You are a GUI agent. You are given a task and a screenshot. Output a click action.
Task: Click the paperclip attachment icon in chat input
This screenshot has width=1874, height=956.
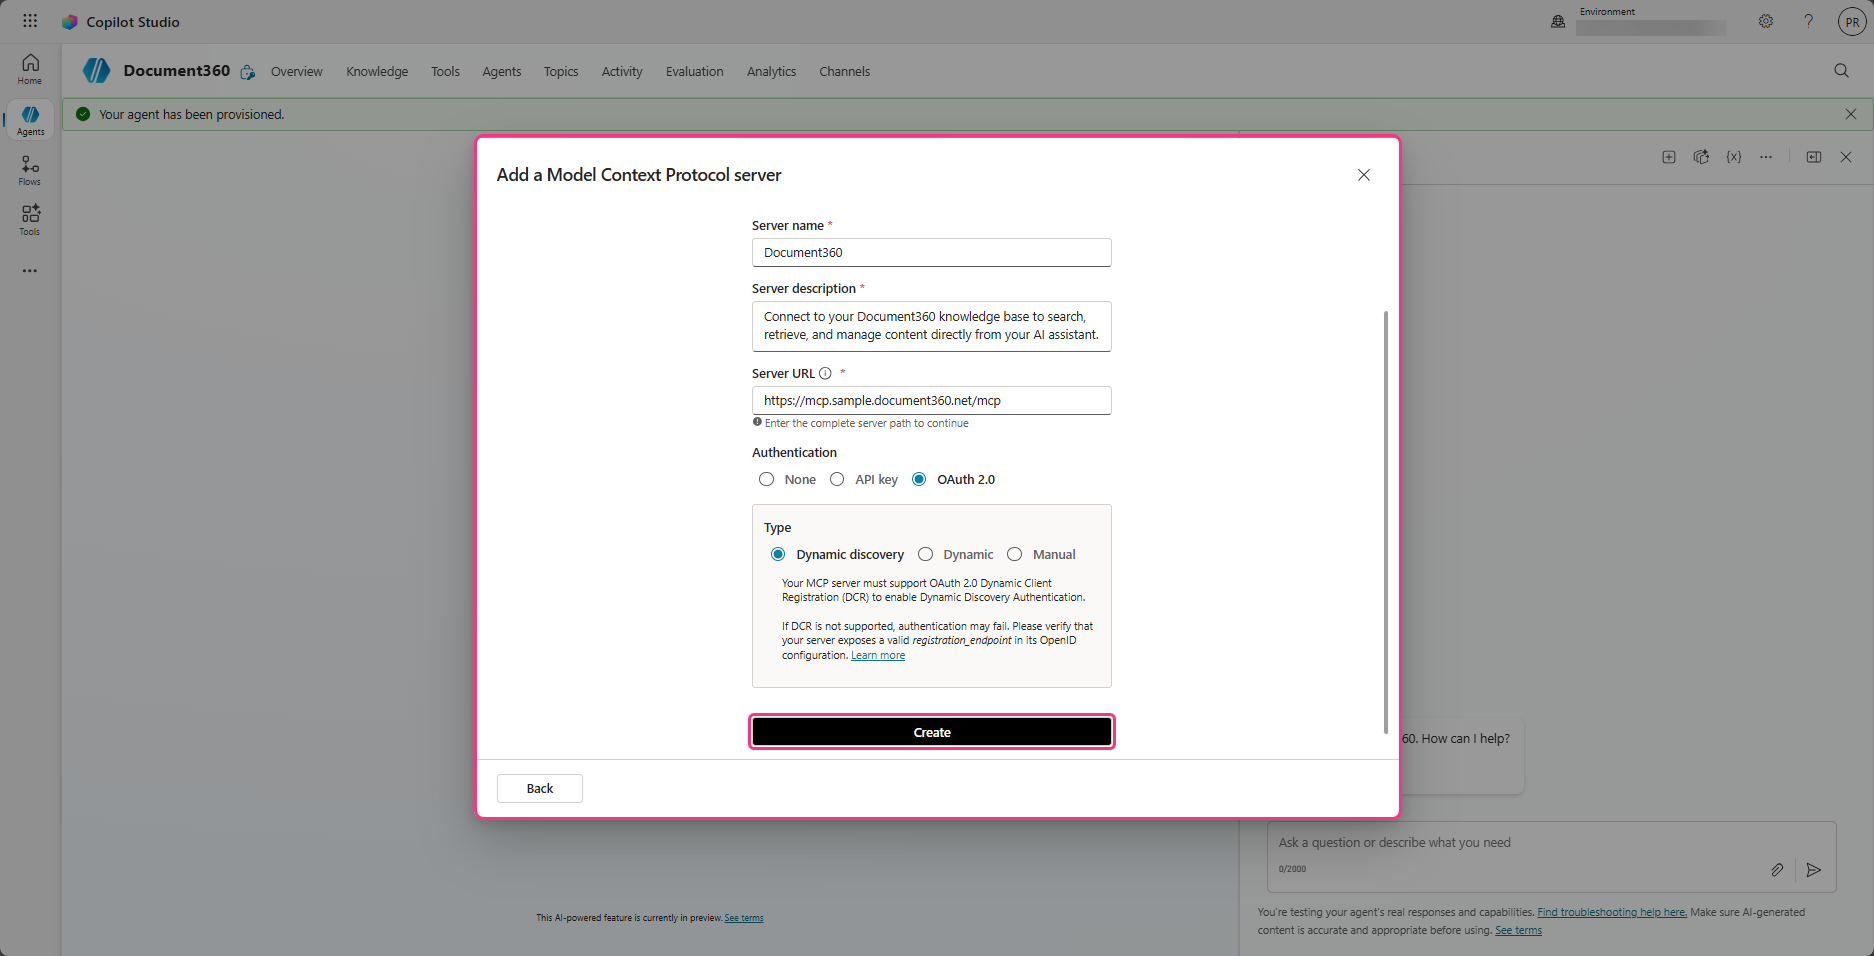1778,870
